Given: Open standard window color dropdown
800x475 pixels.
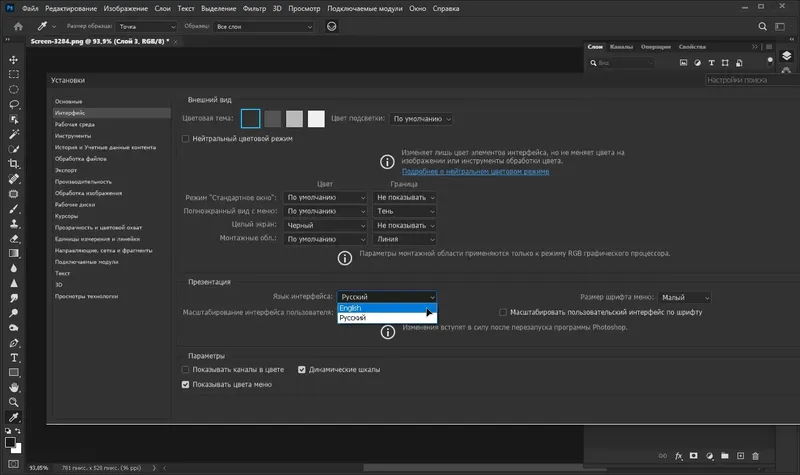Looking at the screenshot, I should [x=325, y=197].
